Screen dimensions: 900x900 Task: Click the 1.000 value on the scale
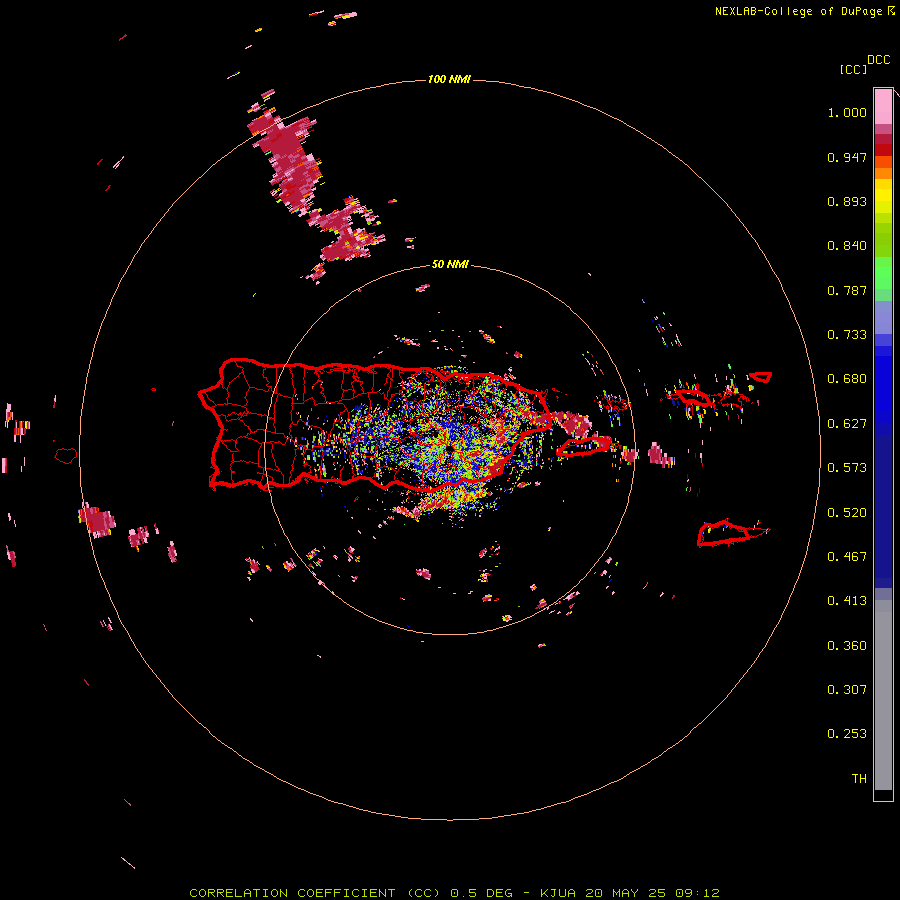[x=847, y=112]
